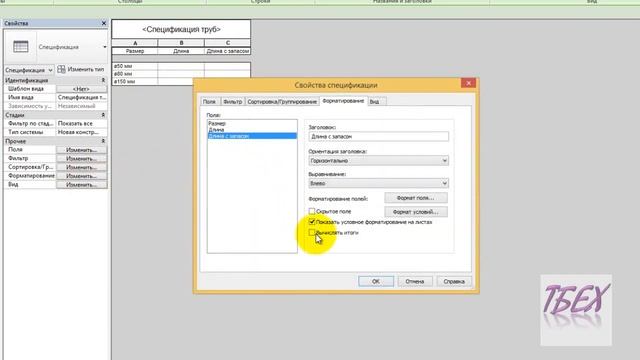Select column A header in schedule
This screenshot has height=360, width=640.
coord(135,43)
